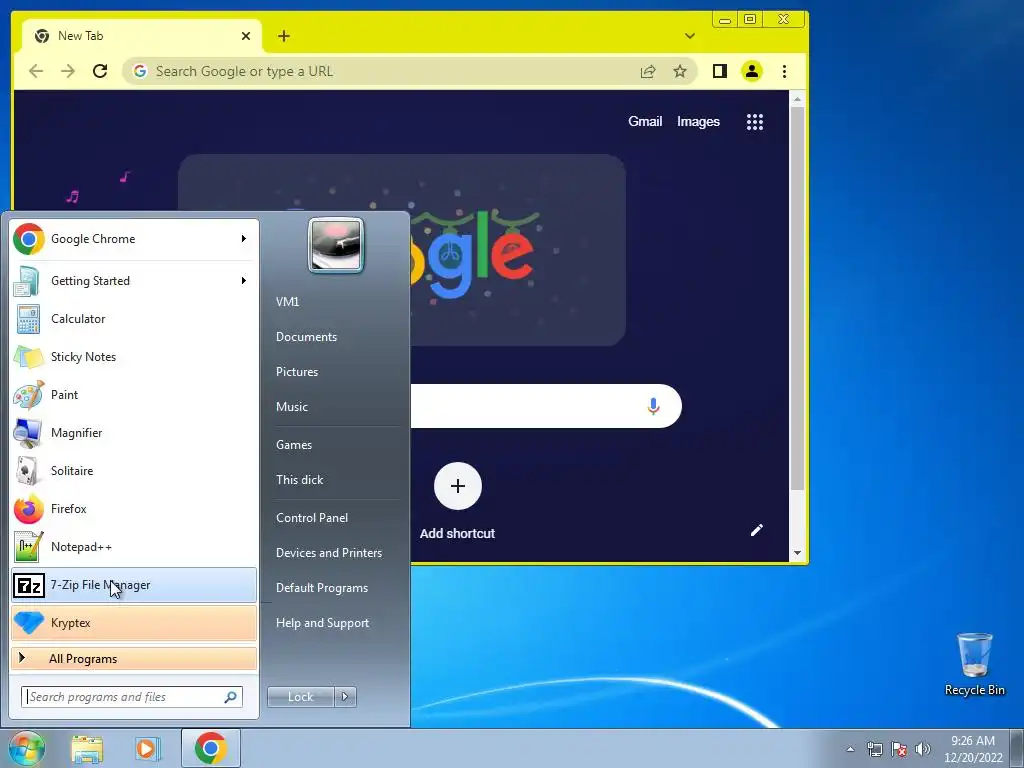Search by voice microphone icon
The height and width of the screenshot is (768, 1024).
(653, 406)
